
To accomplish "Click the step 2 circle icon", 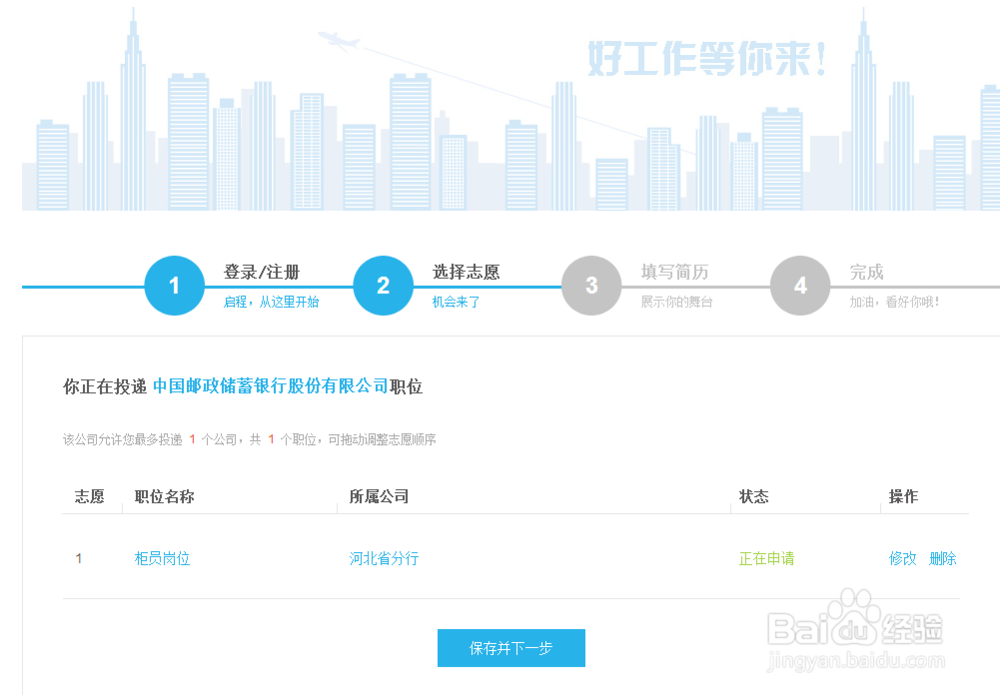I will pos(383,286).
